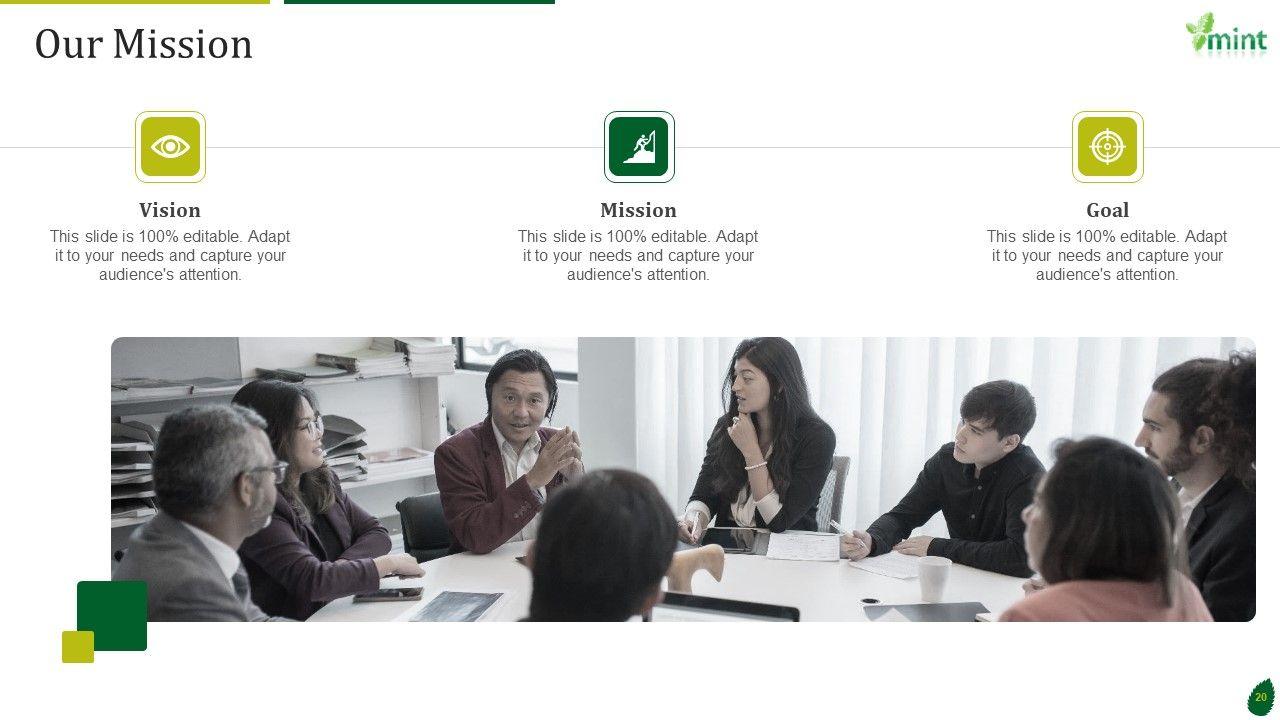Select the description paragraph under Vision
The height and width of the screenshot is (720, 1280).
pos(170,255)
